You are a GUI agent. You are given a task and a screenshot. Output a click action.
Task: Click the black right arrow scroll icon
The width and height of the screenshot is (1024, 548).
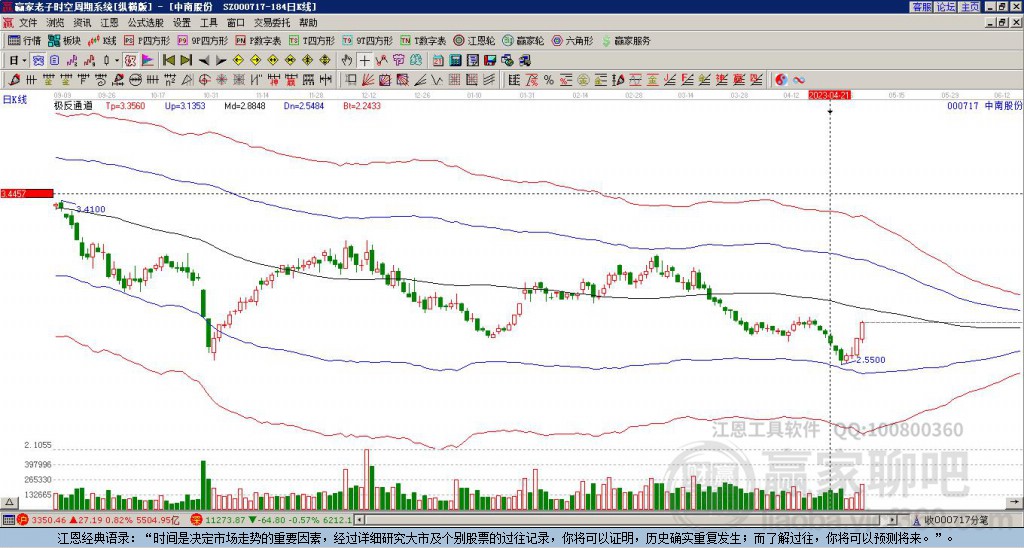[x=221, y=61]
